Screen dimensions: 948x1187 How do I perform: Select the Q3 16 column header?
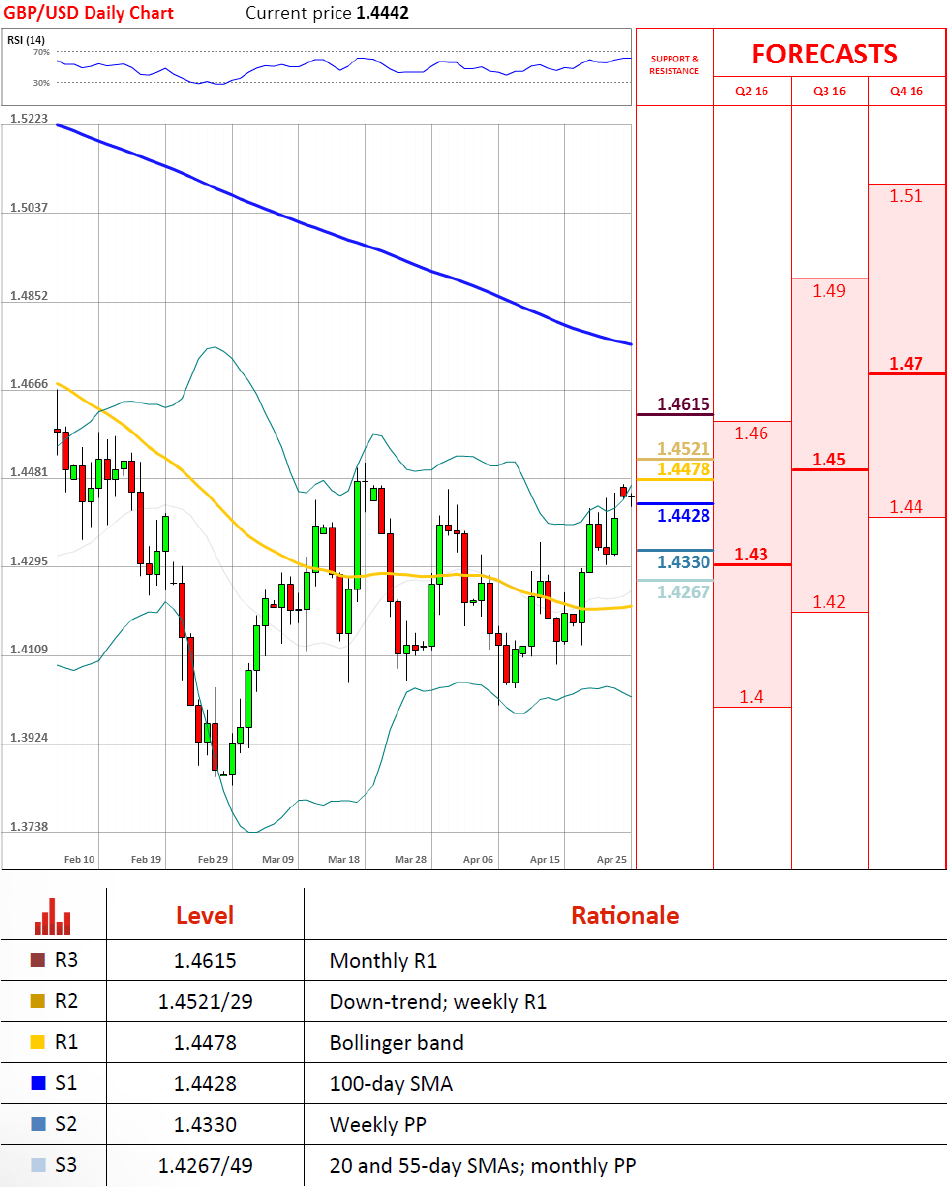click(829, 91)
